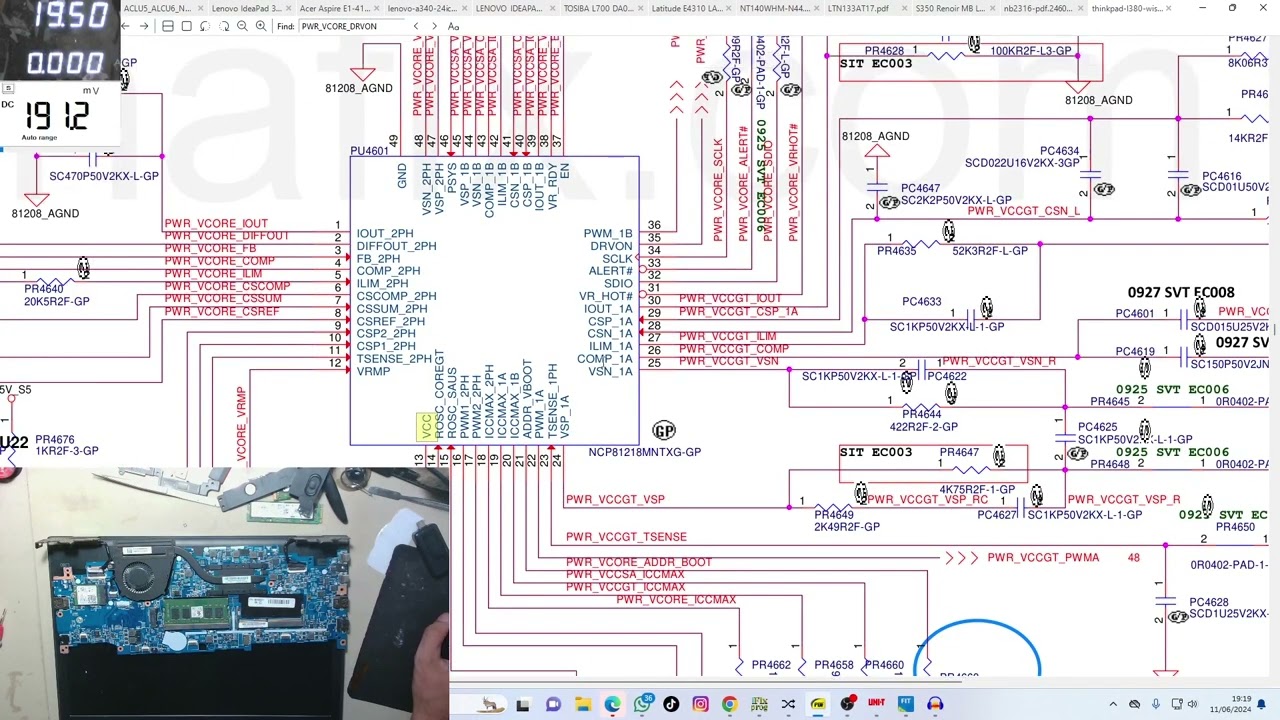Zoom in on the schematic

tap(261, 26)
